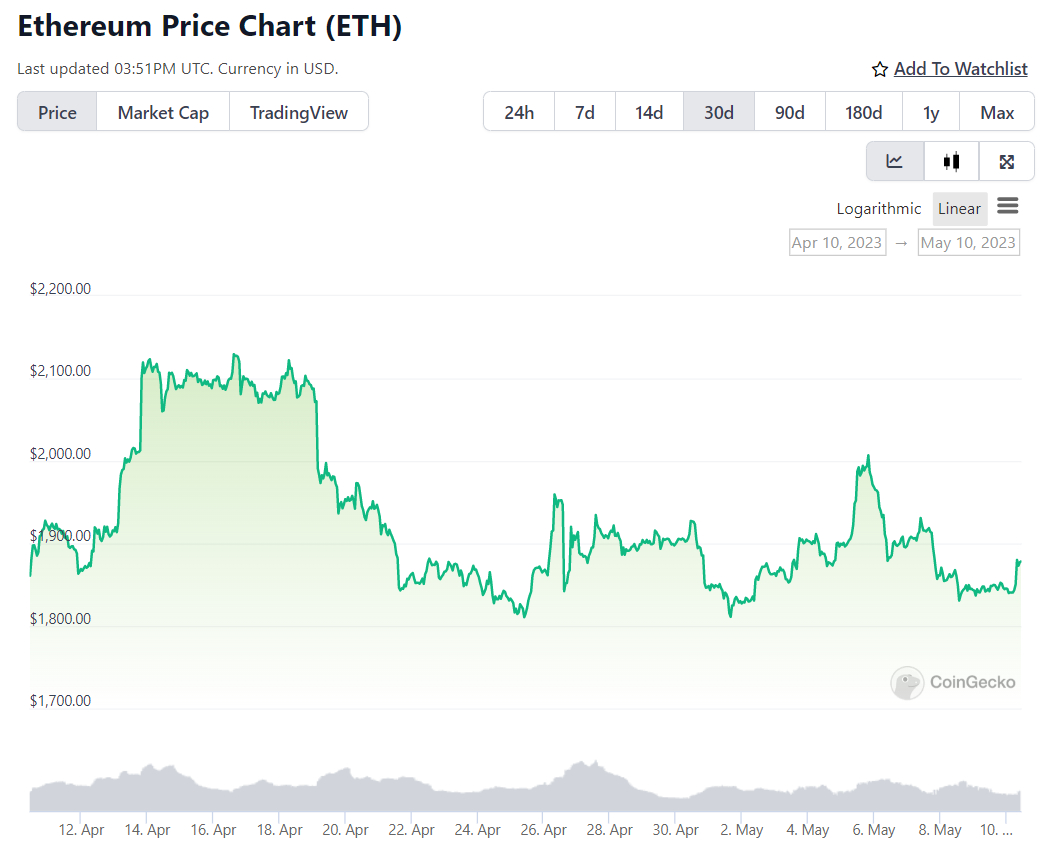Show the Max time range
Screen dimensions: 1046x846
[997, 112]
